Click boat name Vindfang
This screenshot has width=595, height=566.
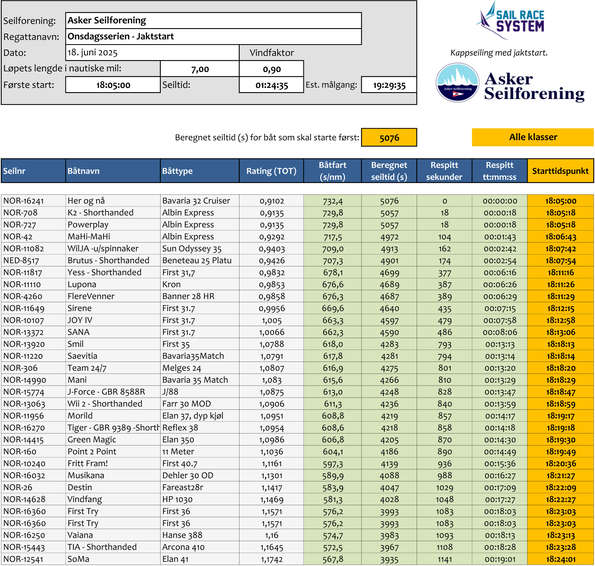pos(85,499)
